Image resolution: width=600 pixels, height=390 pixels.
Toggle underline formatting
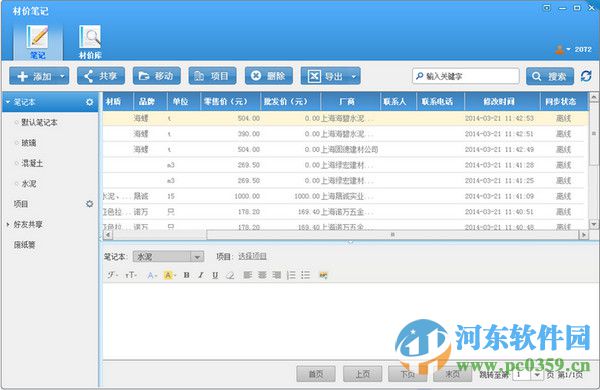click(x=215, y=275)
